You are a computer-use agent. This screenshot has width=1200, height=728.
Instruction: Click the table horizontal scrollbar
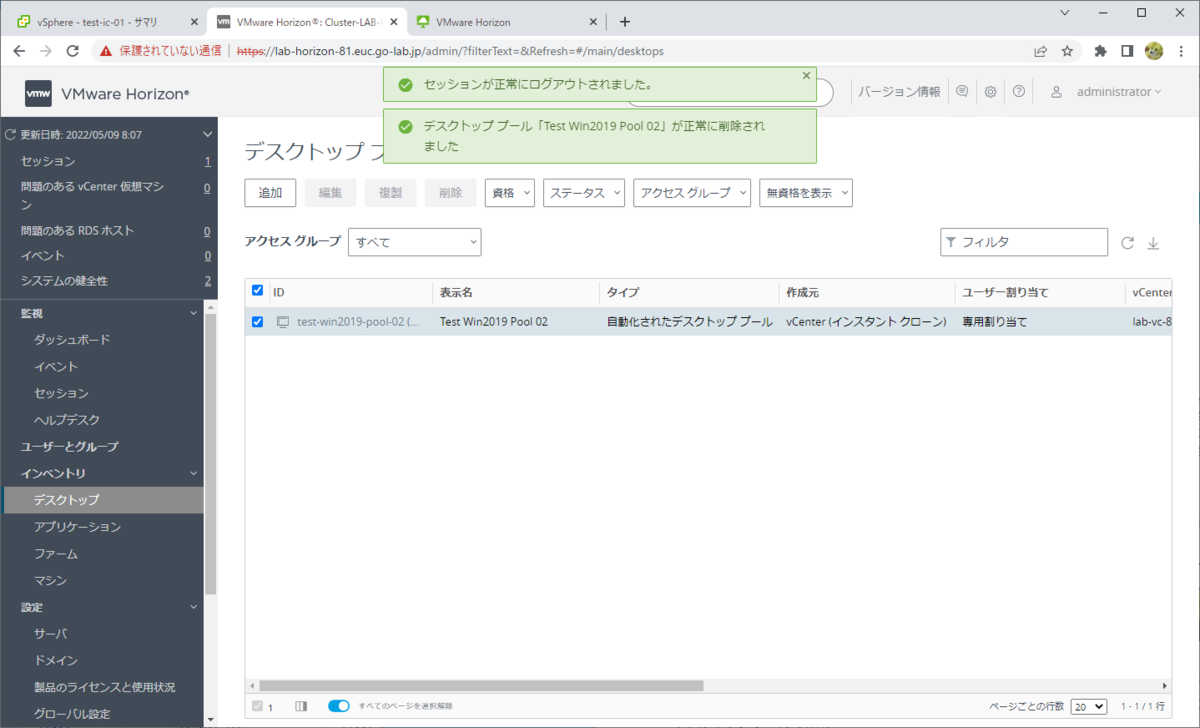point(481,686)
